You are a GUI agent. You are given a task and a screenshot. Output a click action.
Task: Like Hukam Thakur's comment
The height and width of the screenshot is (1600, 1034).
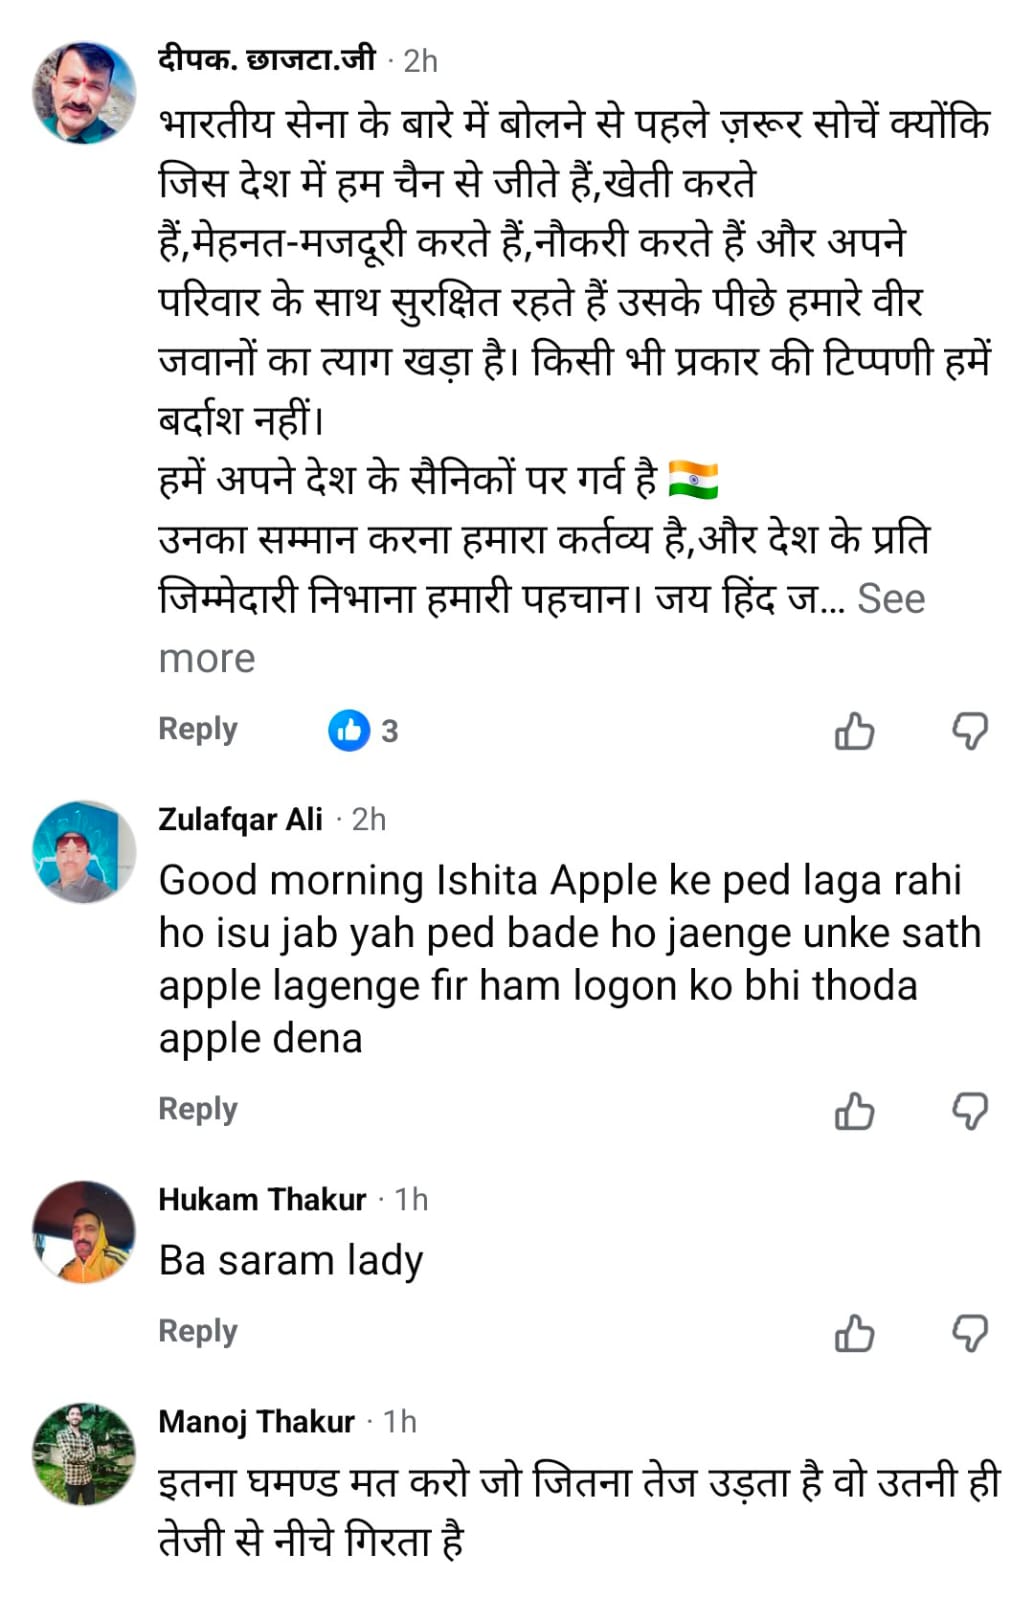(854, 1333)
